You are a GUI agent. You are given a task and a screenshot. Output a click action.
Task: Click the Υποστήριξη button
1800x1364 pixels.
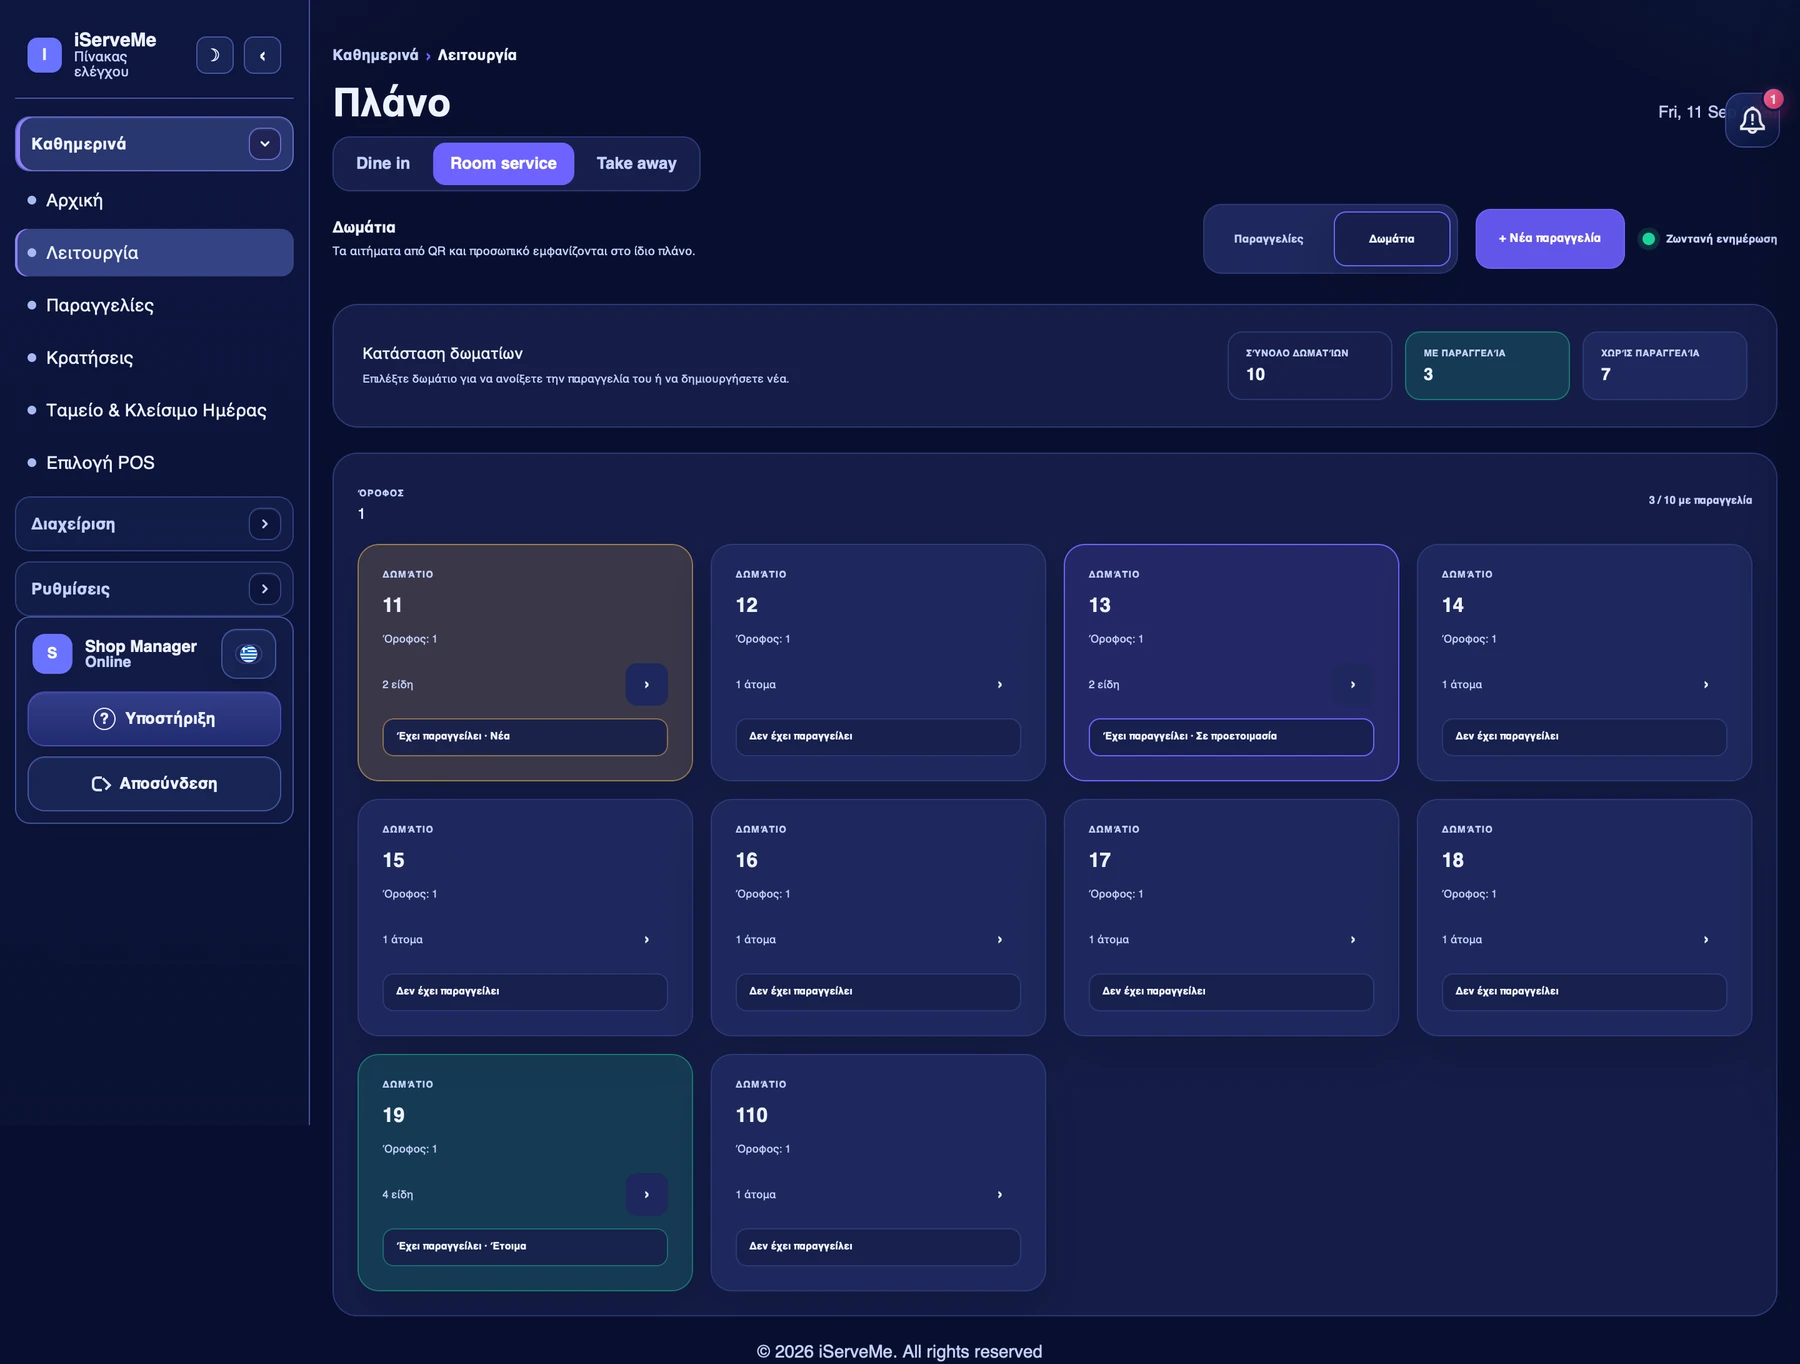(154, 719)
